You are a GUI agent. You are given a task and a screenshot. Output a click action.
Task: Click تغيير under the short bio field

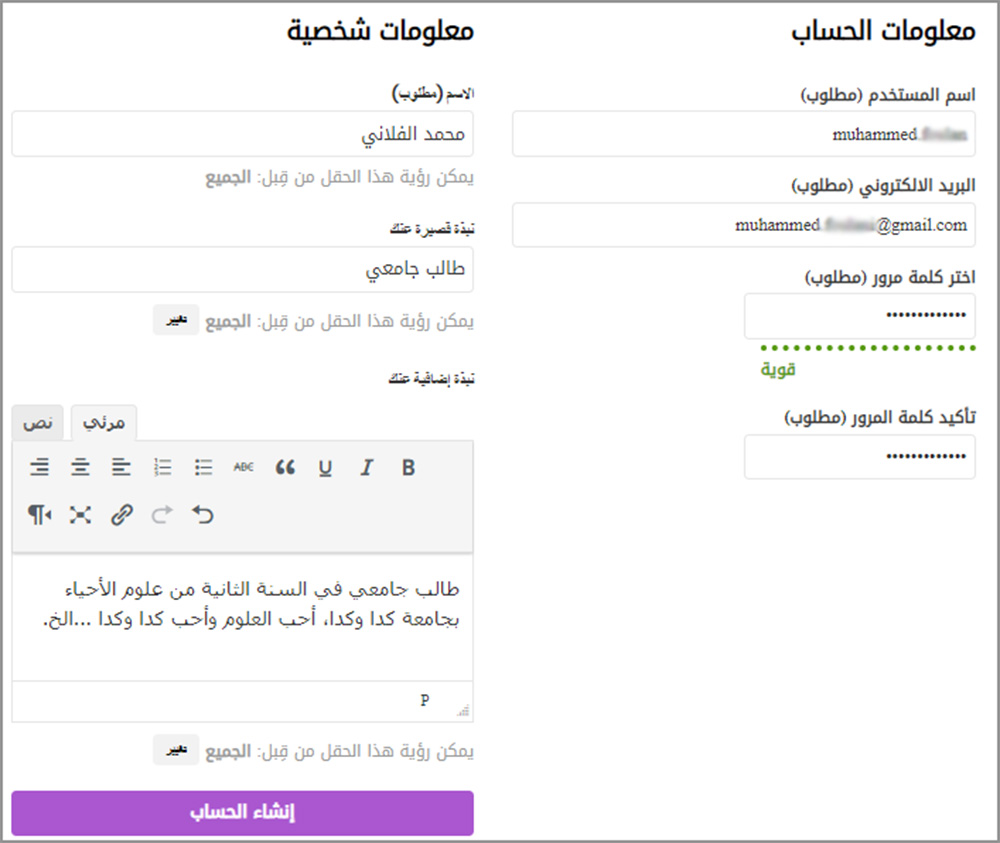tap(175, 321)
